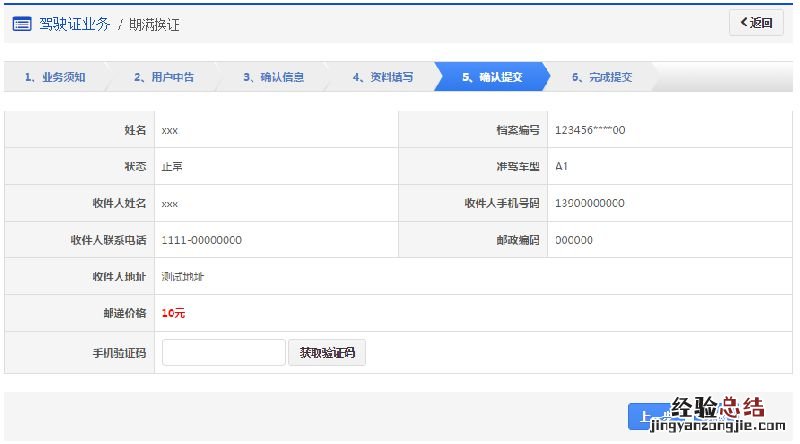This screenshot has height=444, width=800.
Task: Click the blue 上一步 button at bottom
Action: coord(647,417)
